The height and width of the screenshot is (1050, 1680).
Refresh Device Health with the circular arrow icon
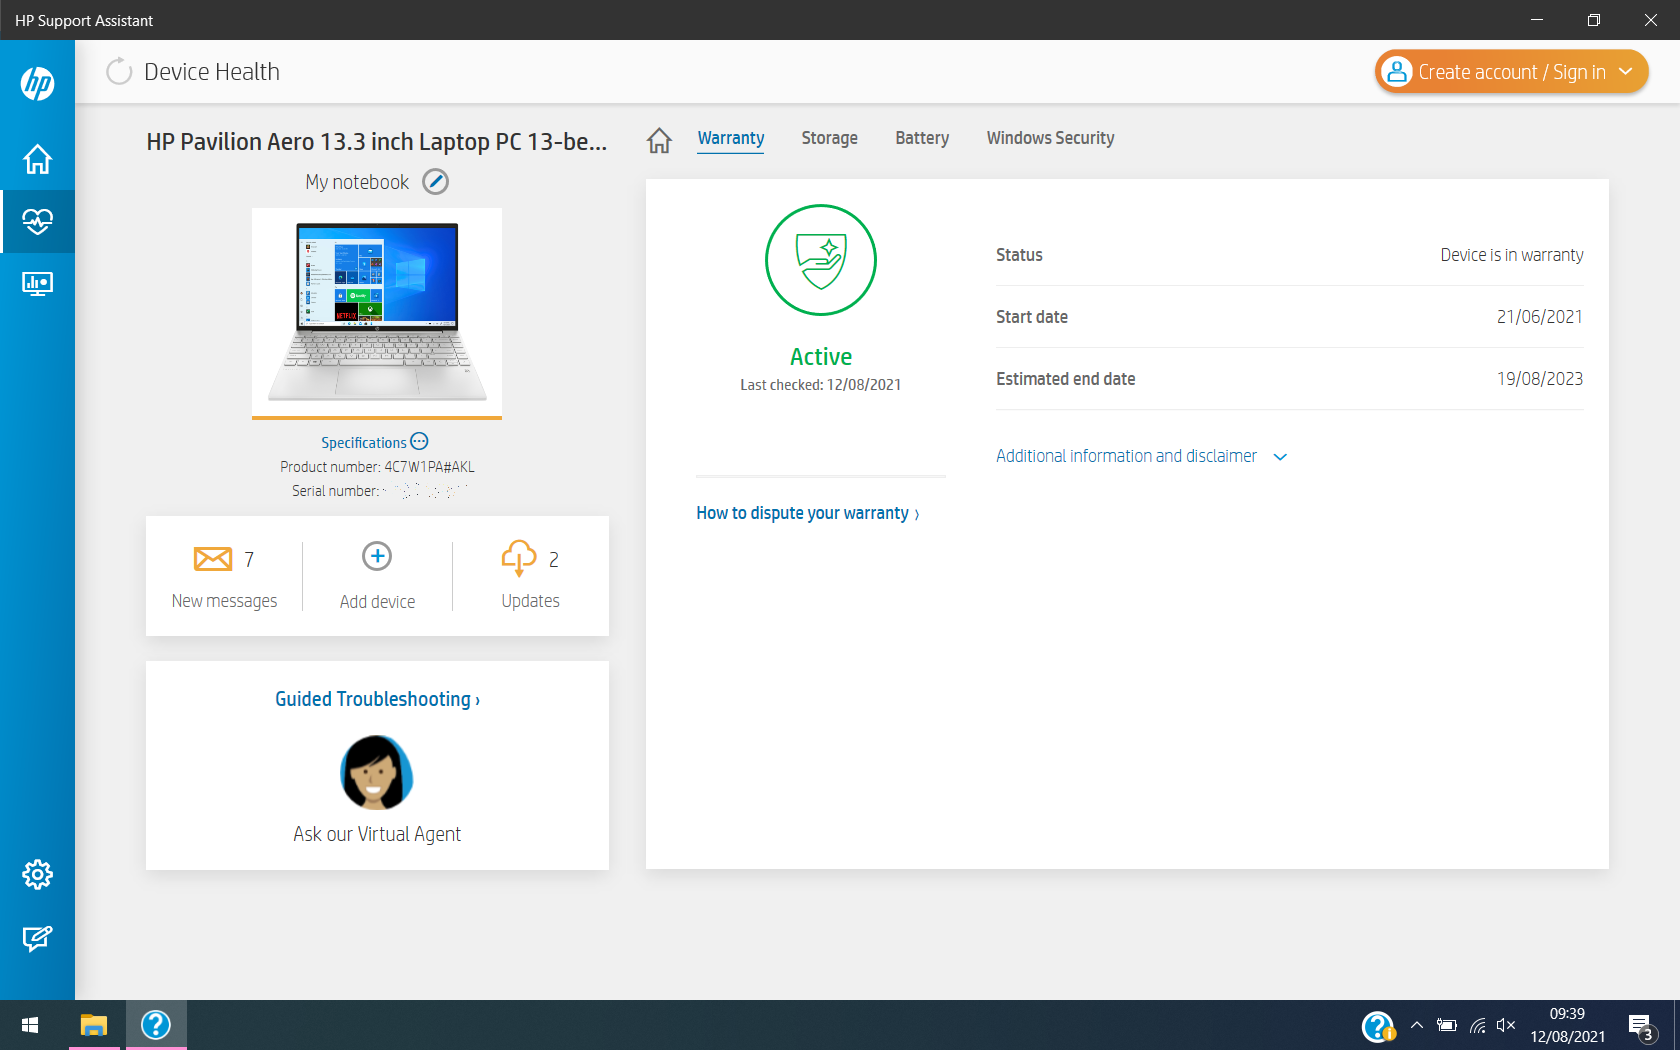click(x=119, y=72)
